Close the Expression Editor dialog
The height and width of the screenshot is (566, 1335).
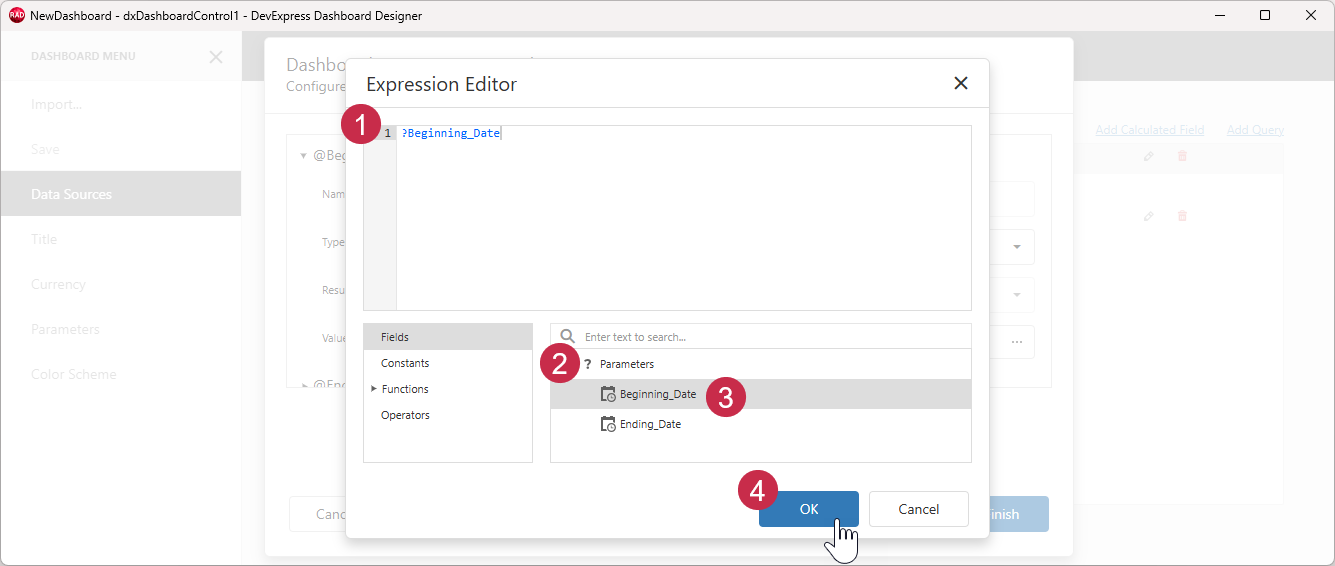(961, 84)
